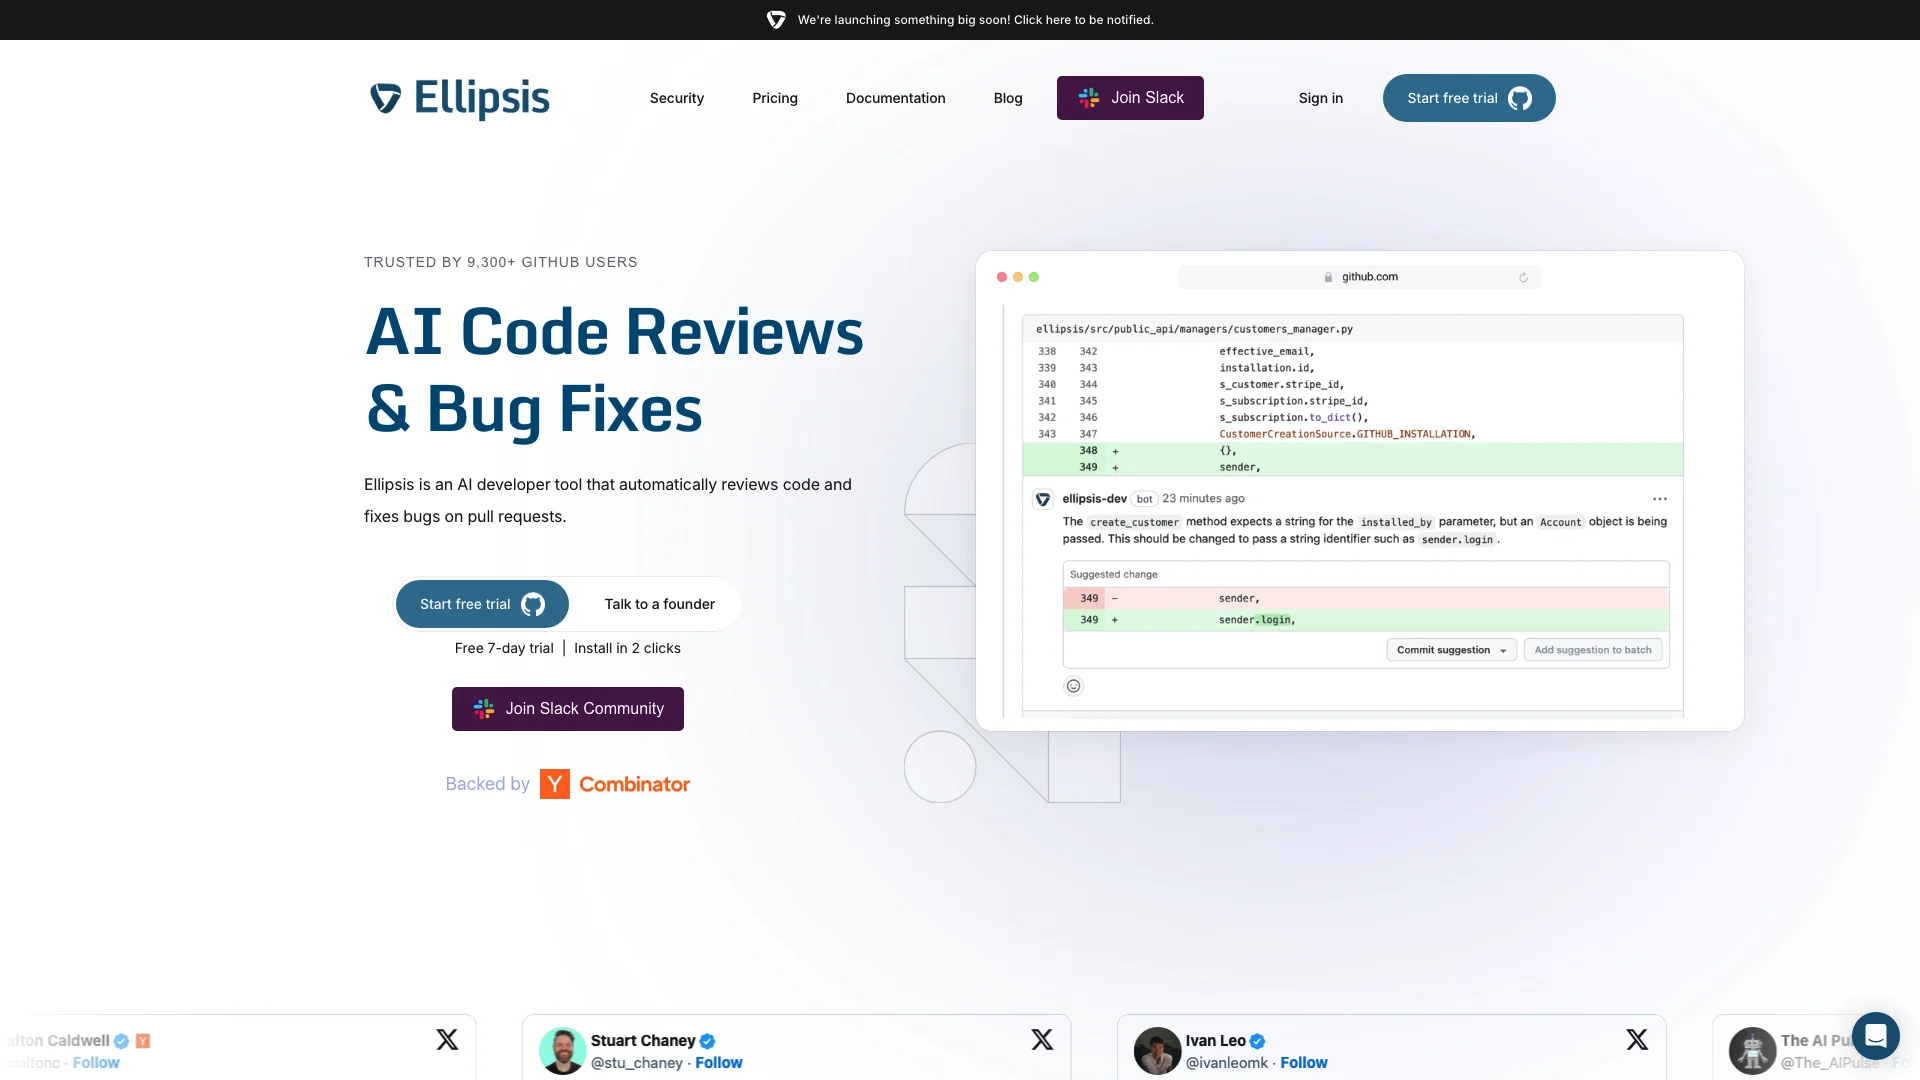Click the Ellipsis logo in the header
Viewport: 1920px width, 1080px height.
460,98
